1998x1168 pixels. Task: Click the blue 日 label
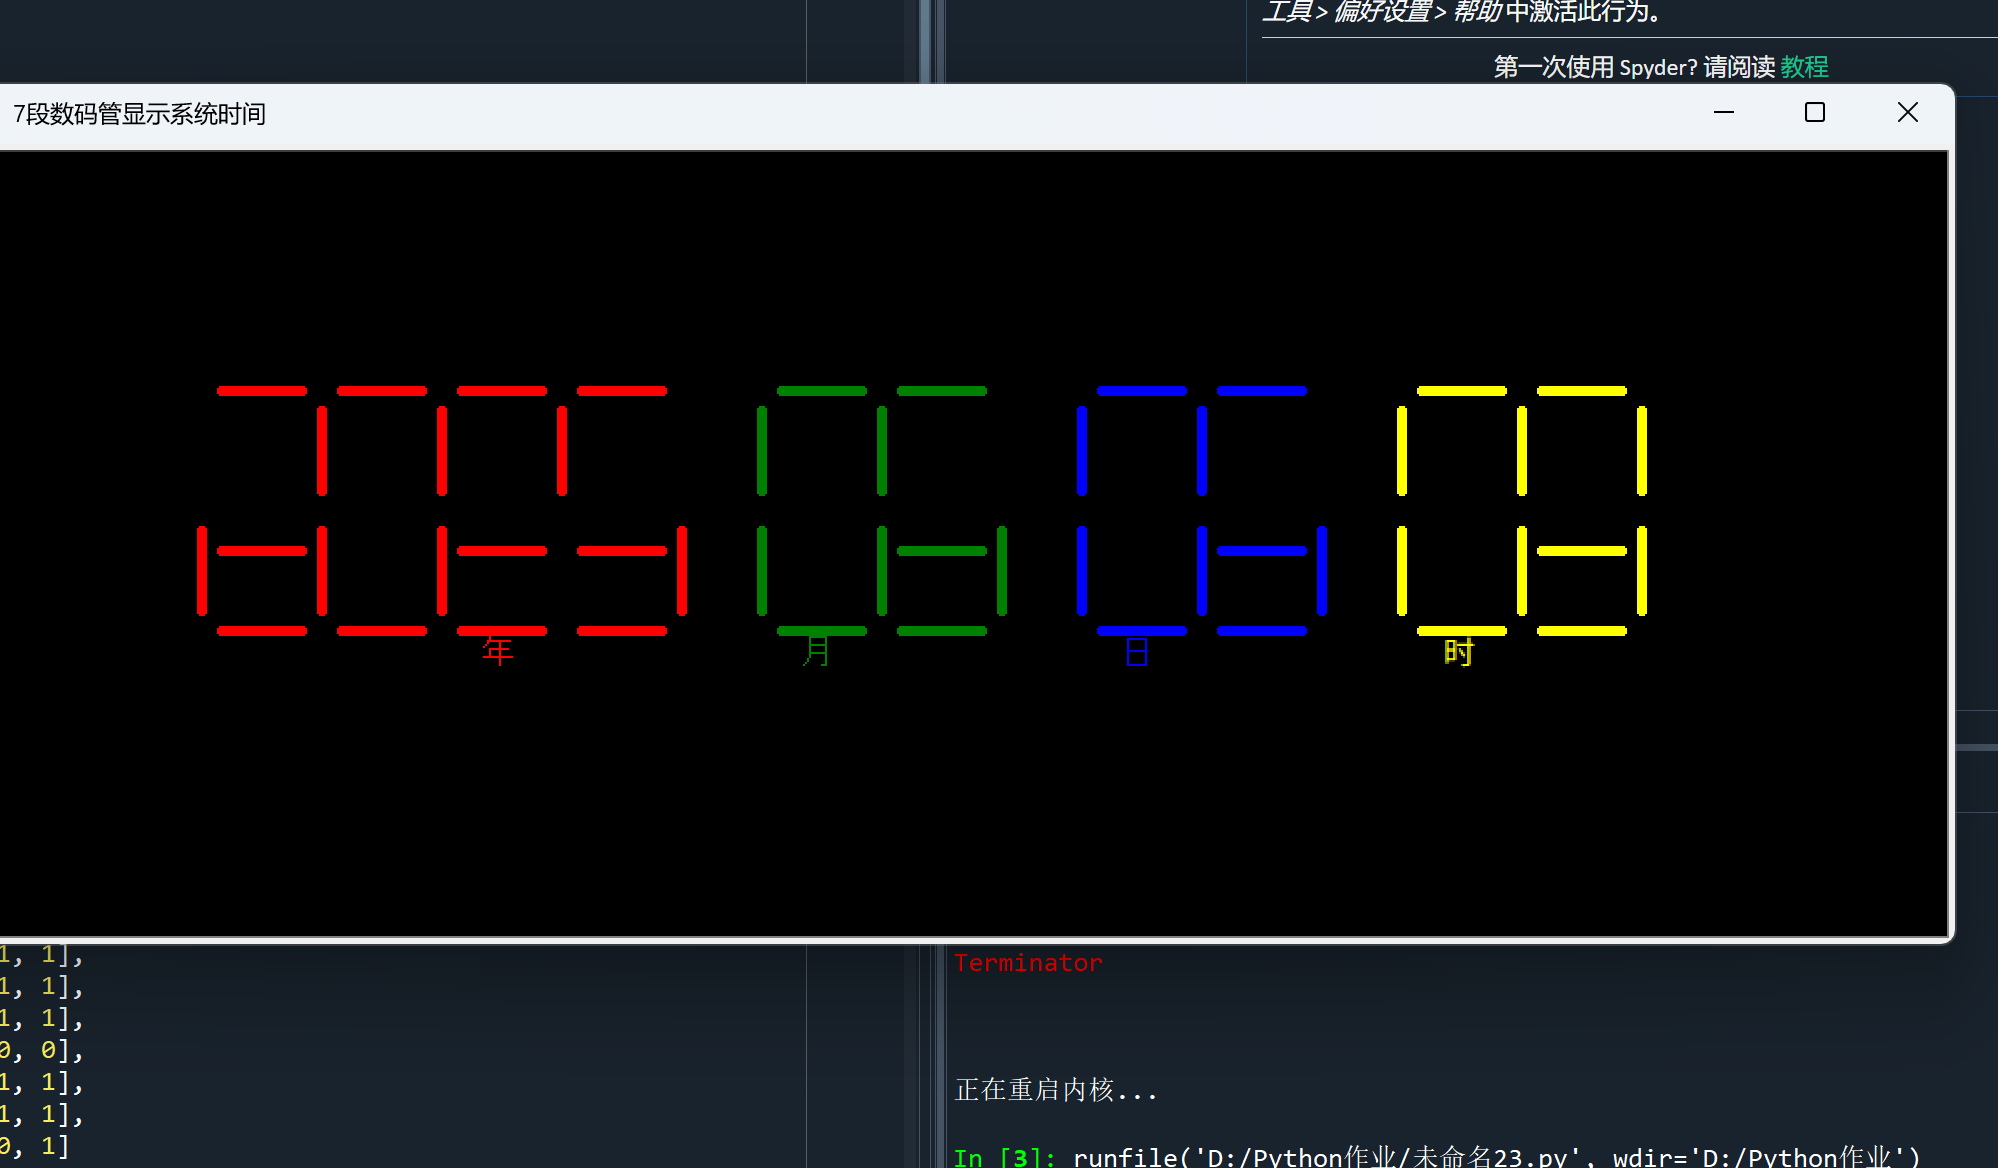[1137, 653]
